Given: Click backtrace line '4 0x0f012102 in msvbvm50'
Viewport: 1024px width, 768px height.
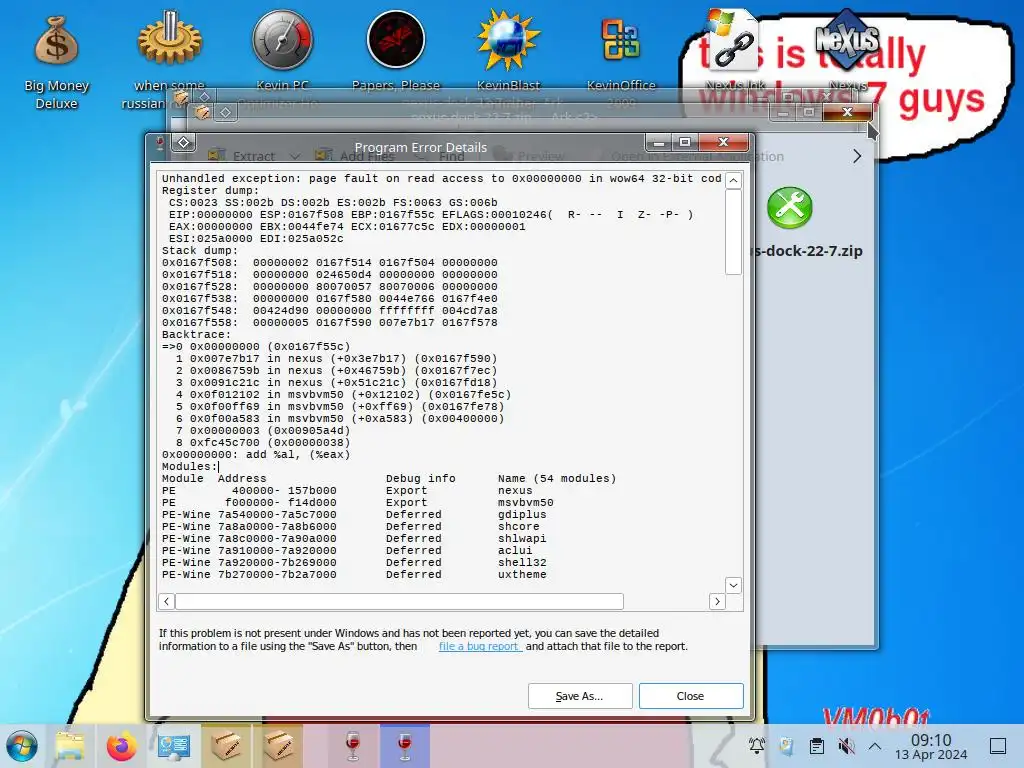Looking at the screenshot, I should (x=344, y=394).
